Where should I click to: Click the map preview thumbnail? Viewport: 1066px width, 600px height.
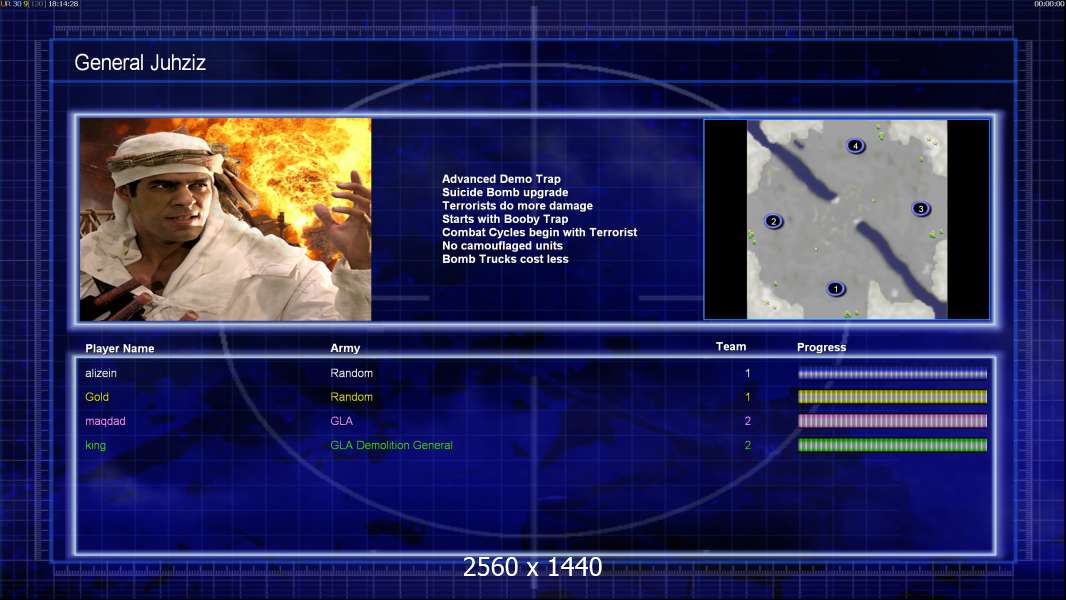point(846,219)
